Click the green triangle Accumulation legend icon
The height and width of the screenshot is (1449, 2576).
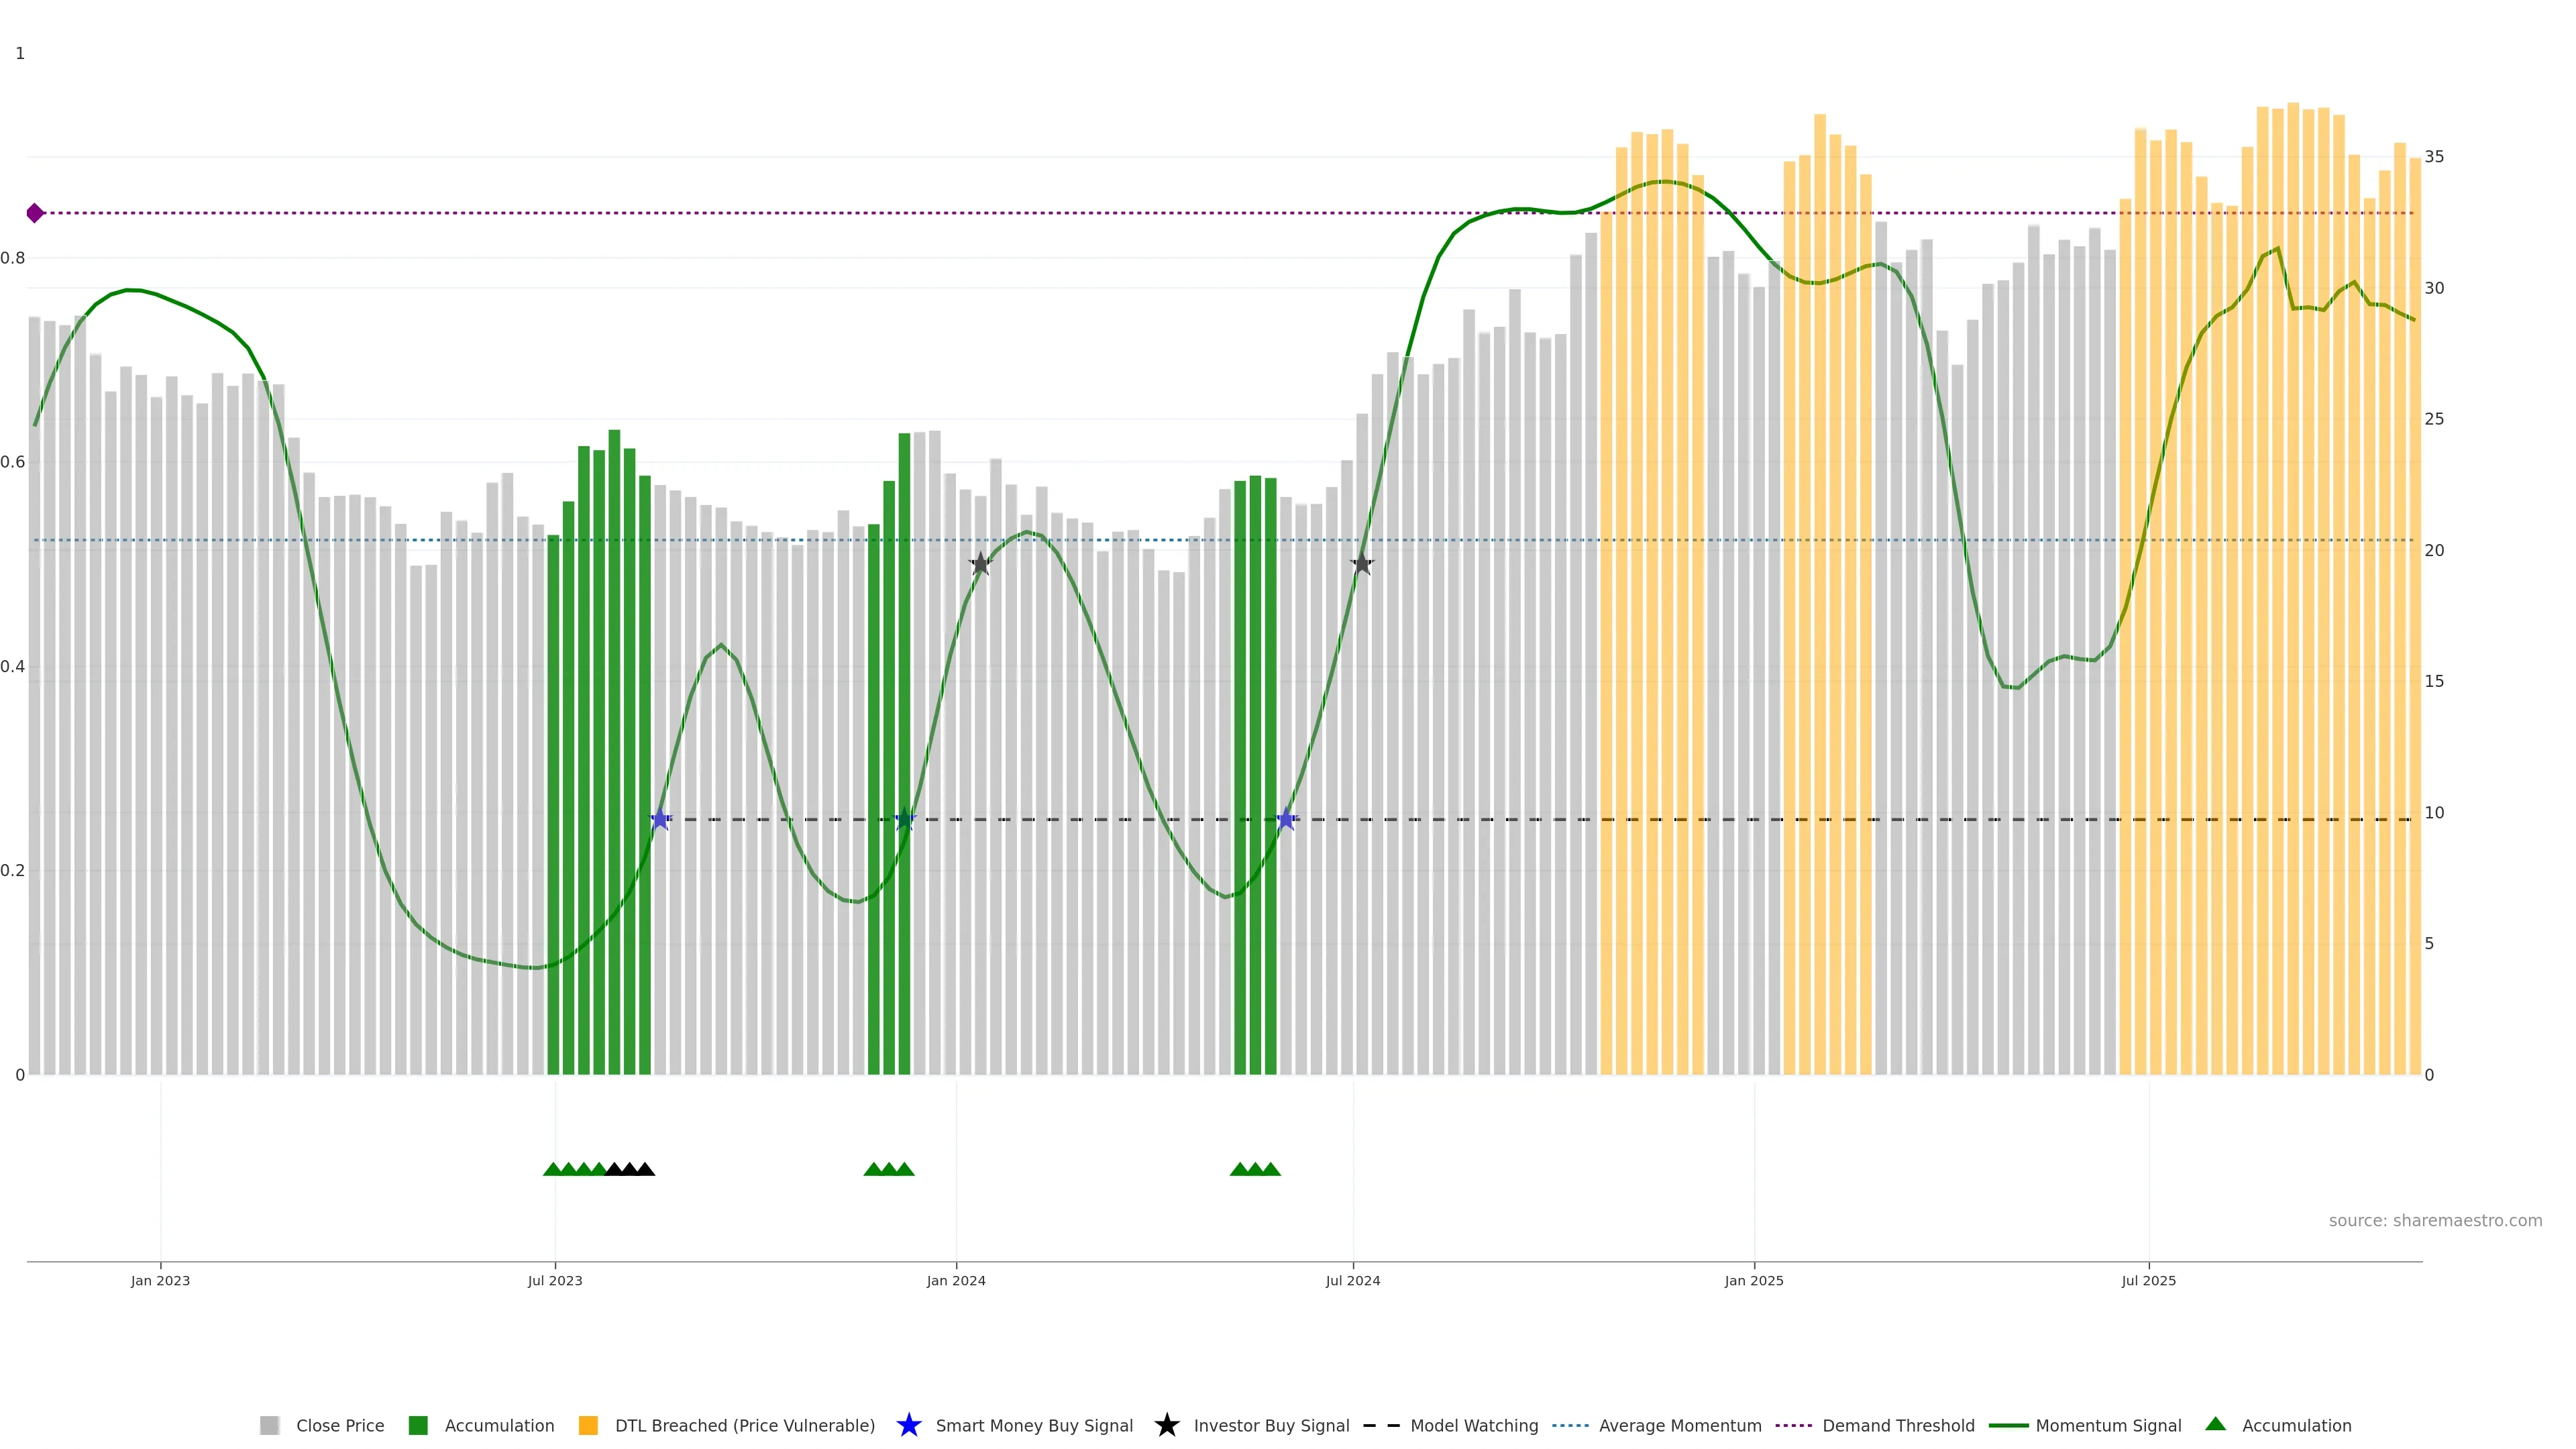tap(2215, 1424)
